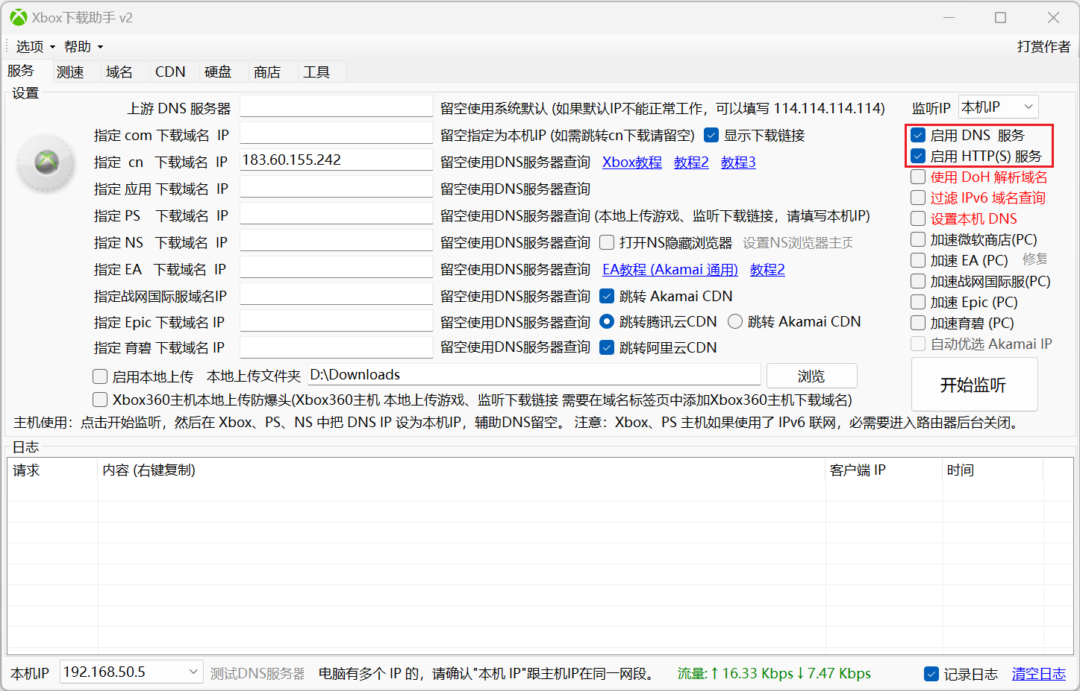
Task: Click the 开始监听 button
Action: click(973, 384)
